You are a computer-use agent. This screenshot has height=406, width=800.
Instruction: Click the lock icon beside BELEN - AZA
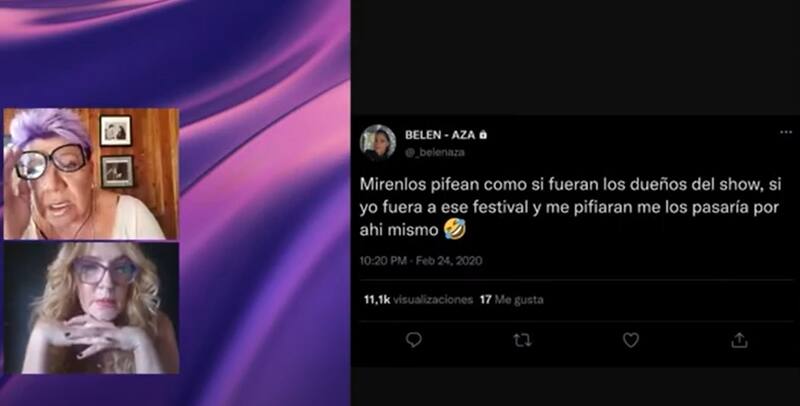483,135
